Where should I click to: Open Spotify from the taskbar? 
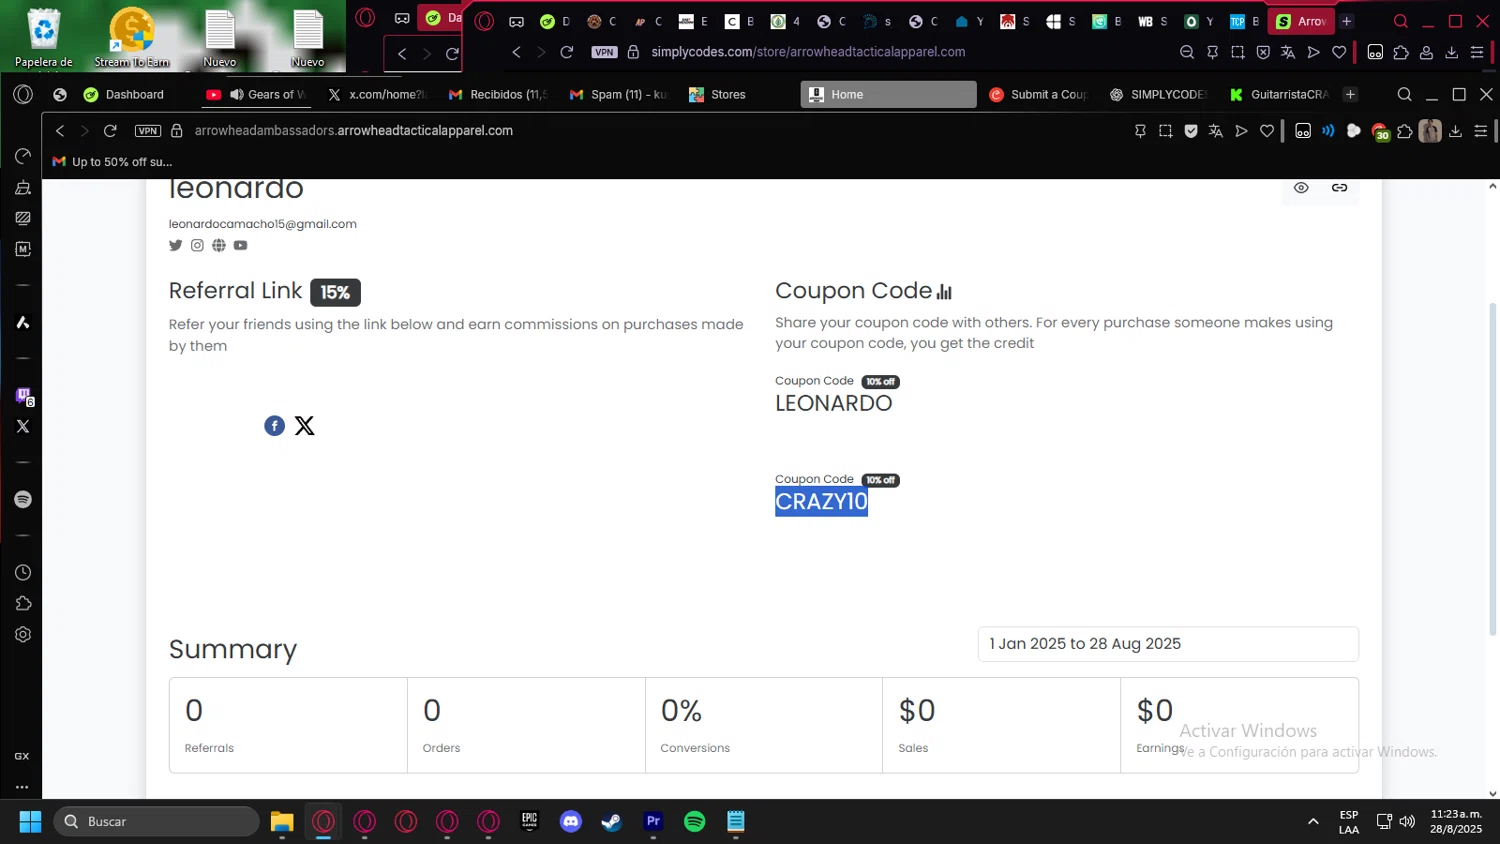[694, 822]
